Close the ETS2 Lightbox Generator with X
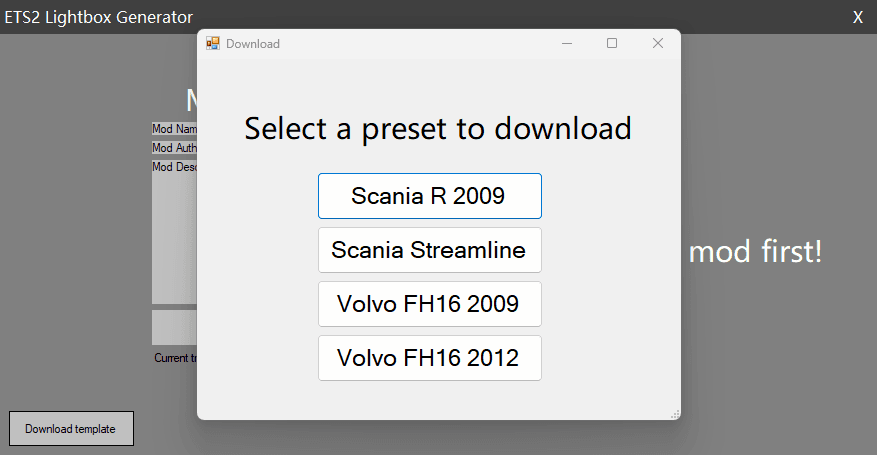Image resolution: width=877 pixels, height=455 pixels. pos(857,17)
